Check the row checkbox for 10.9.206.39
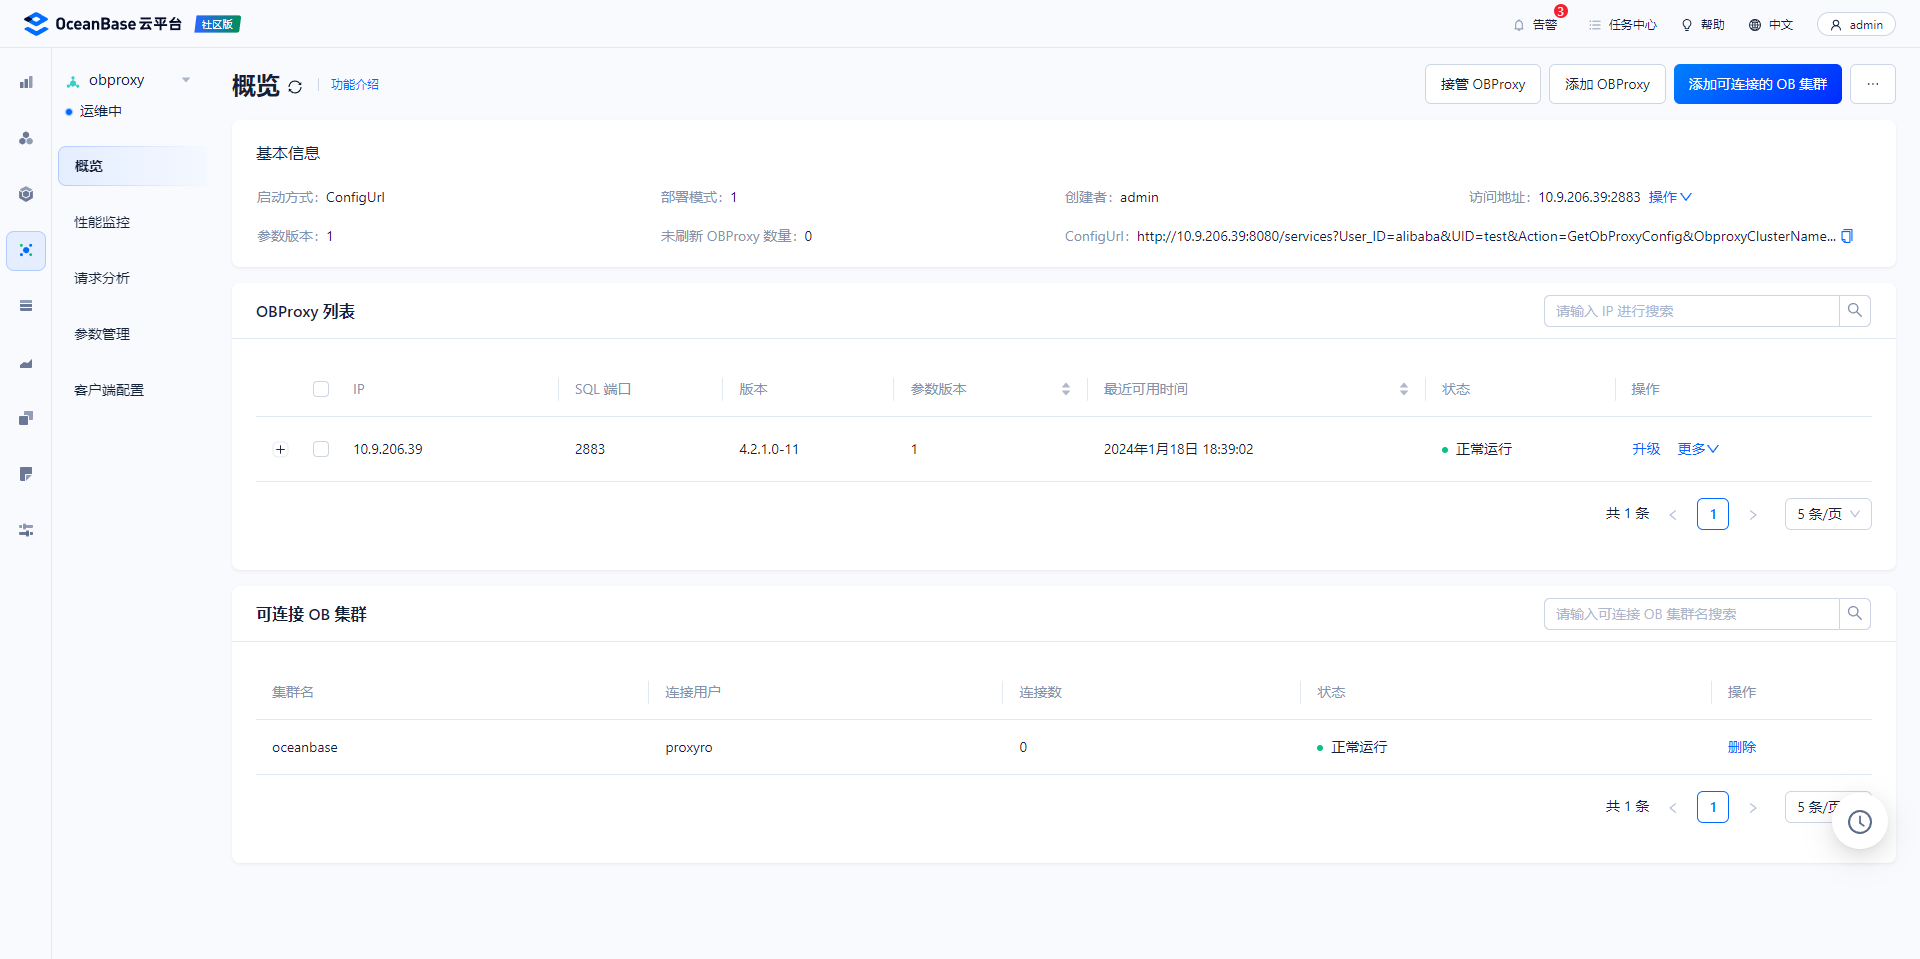 tap(321, 449)
